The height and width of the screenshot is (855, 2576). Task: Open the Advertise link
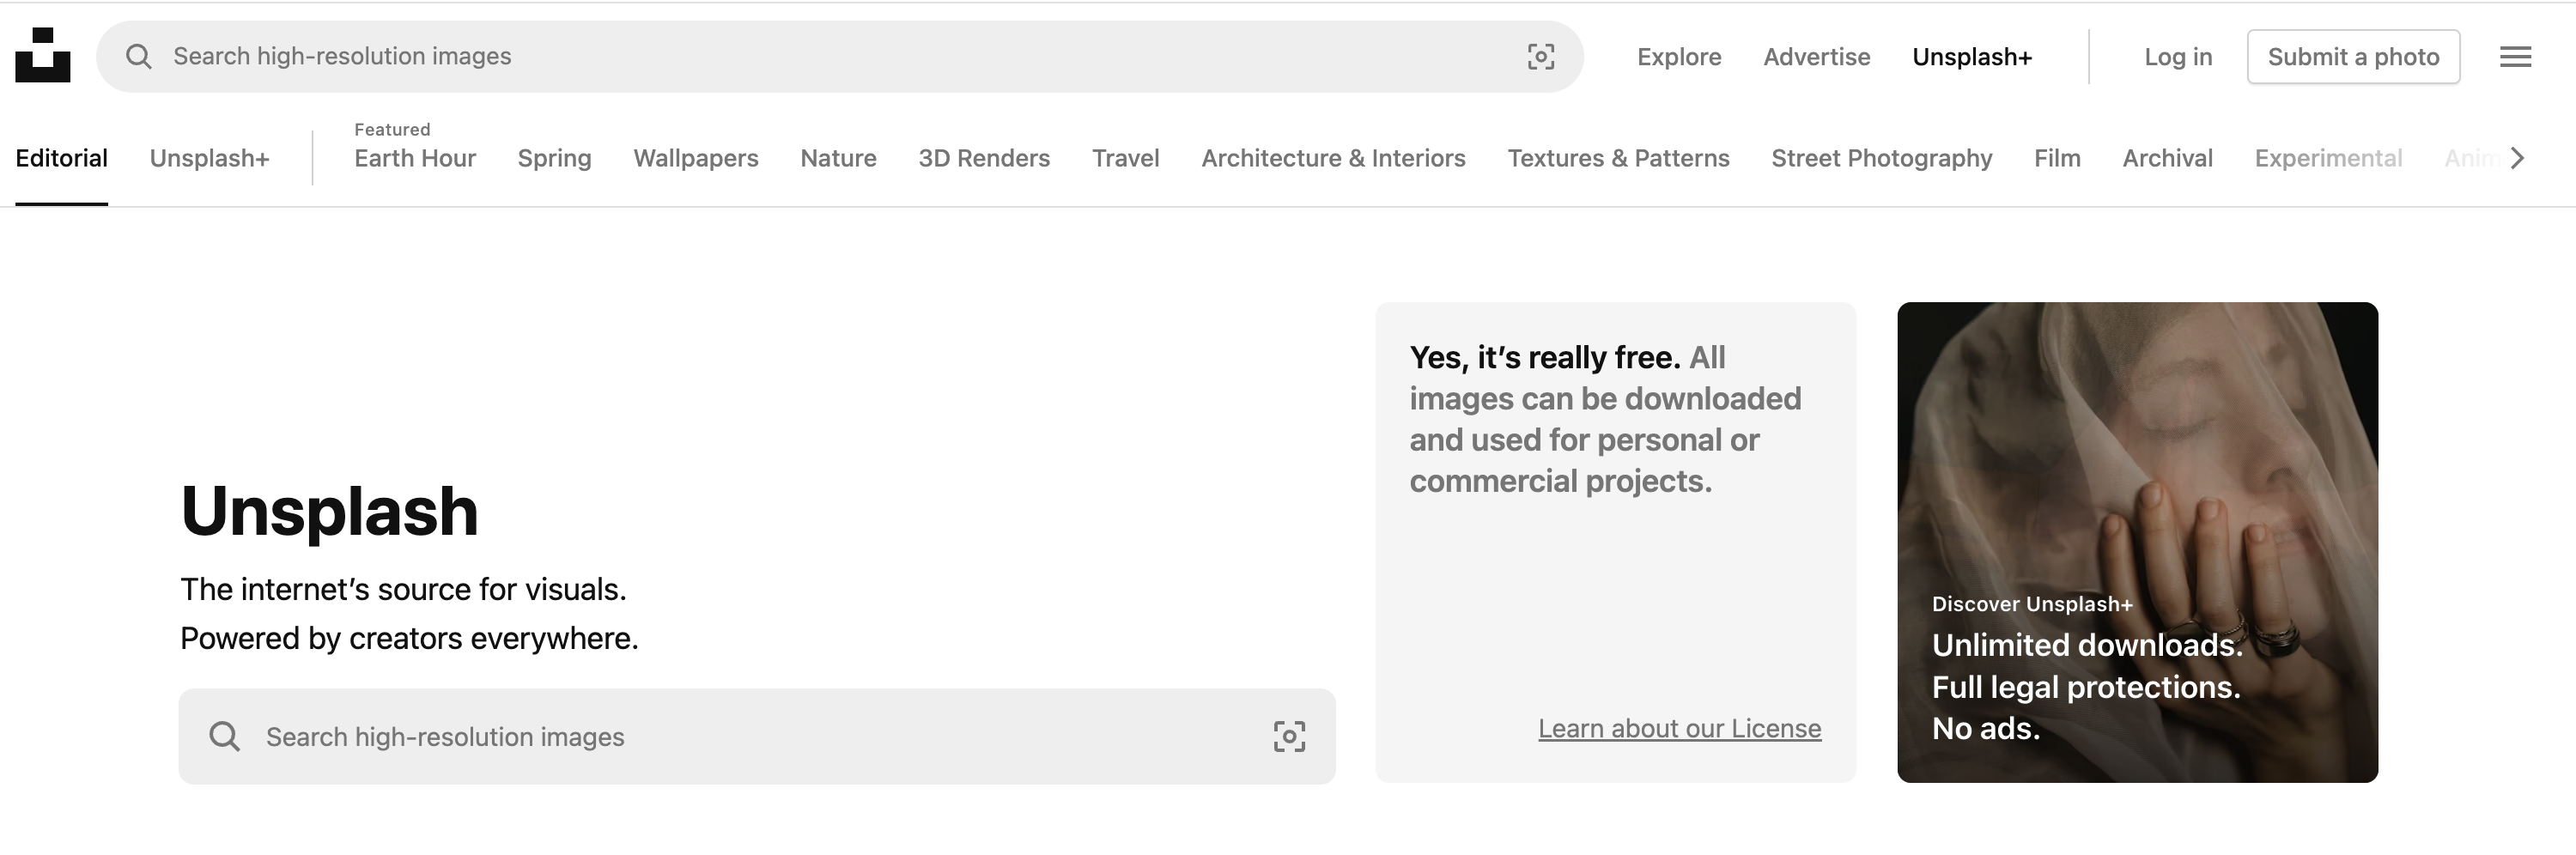1816,57
